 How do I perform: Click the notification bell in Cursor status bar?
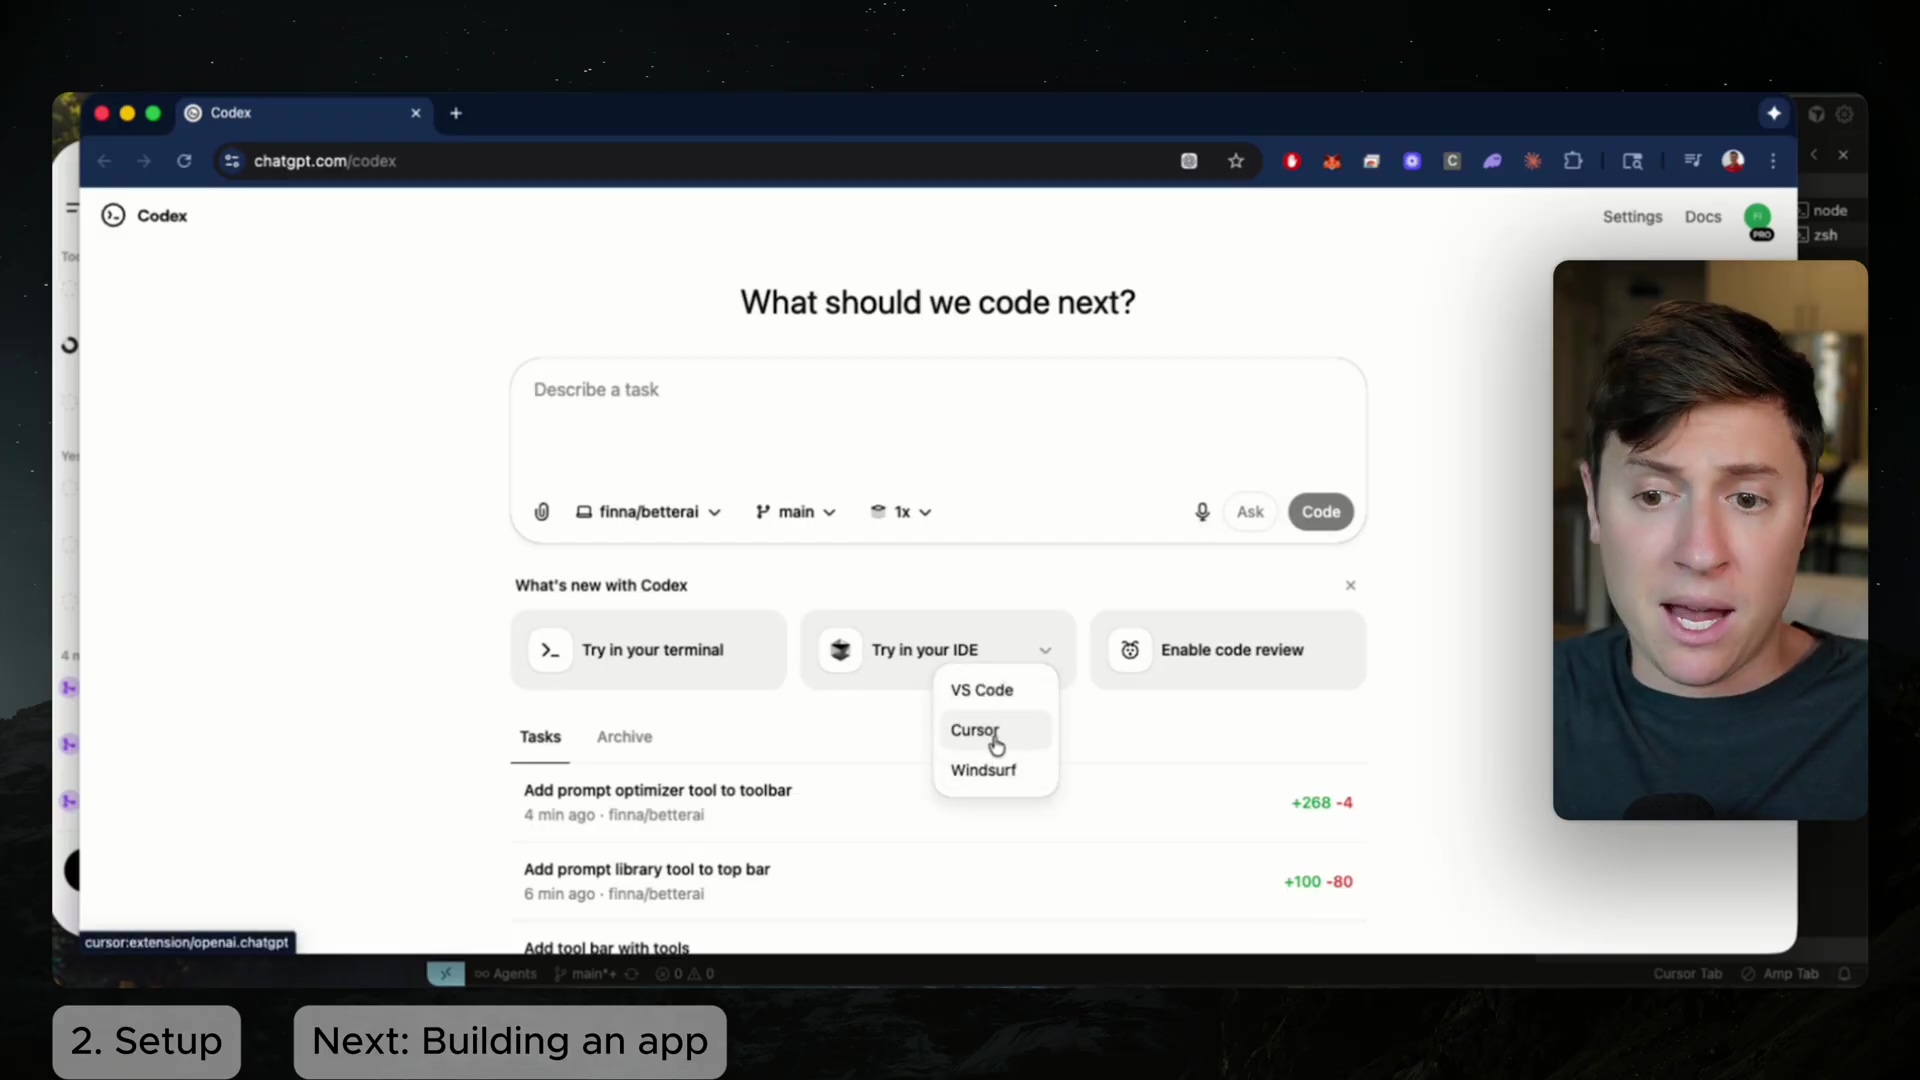click(1844, 974)
